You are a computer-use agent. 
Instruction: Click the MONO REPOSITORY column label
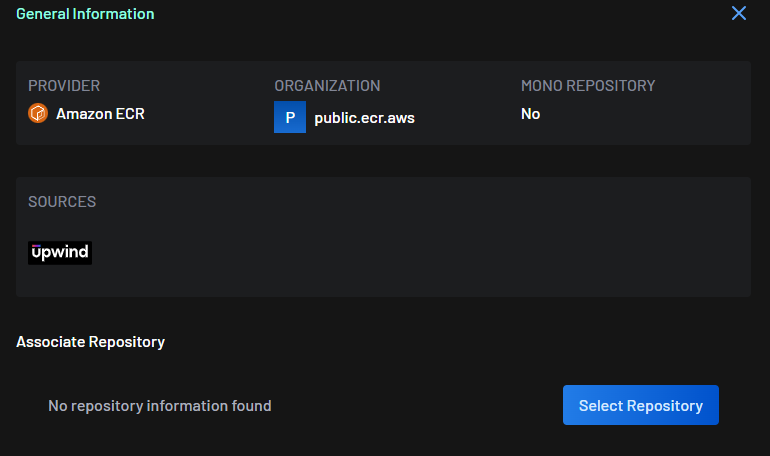point(588,86)
